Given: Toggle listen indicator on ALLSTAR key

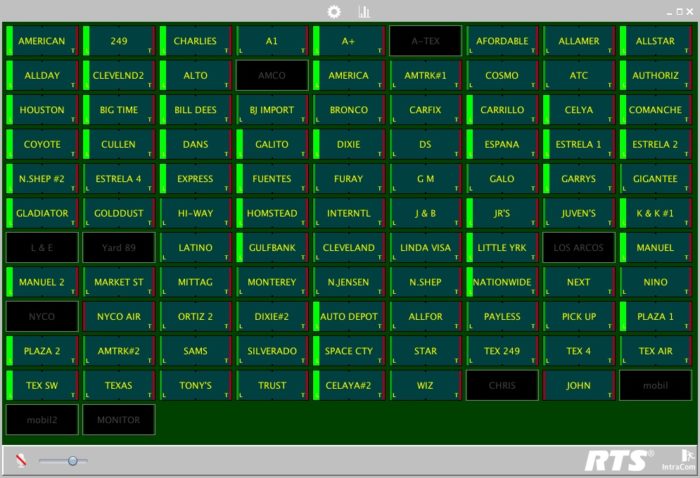Looking at the screenshot, I should click(x=623, y=41).
